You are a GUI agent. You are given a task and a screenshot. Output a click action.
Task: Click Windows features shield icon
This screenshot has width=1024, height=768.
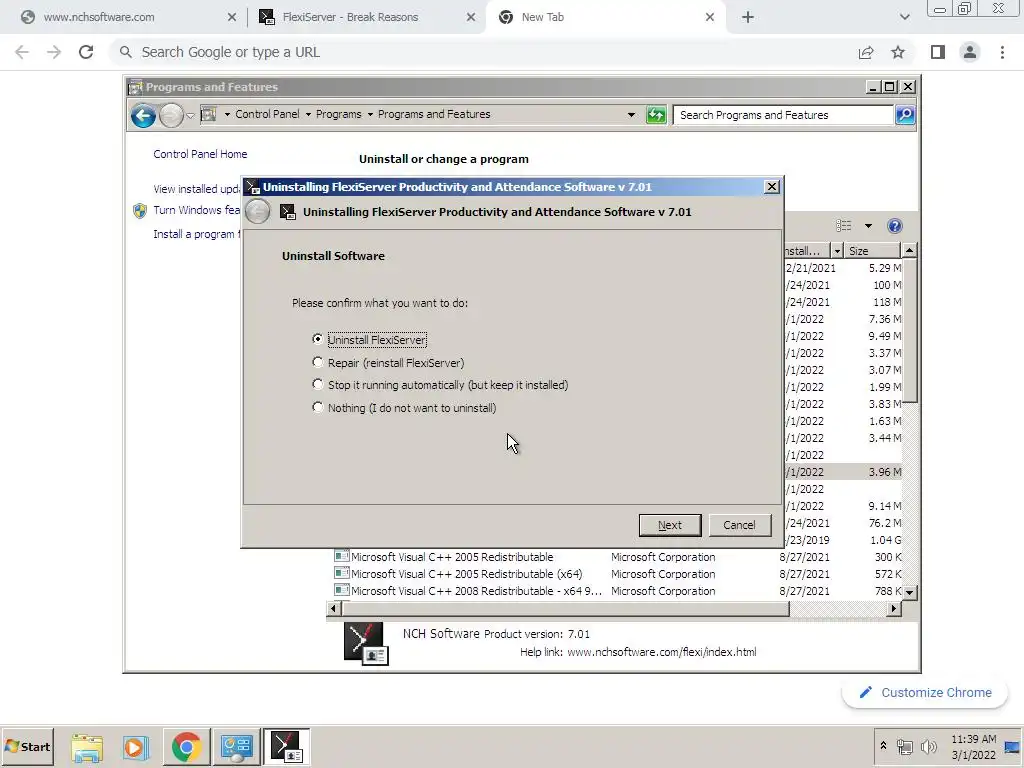tap(140, 210)
